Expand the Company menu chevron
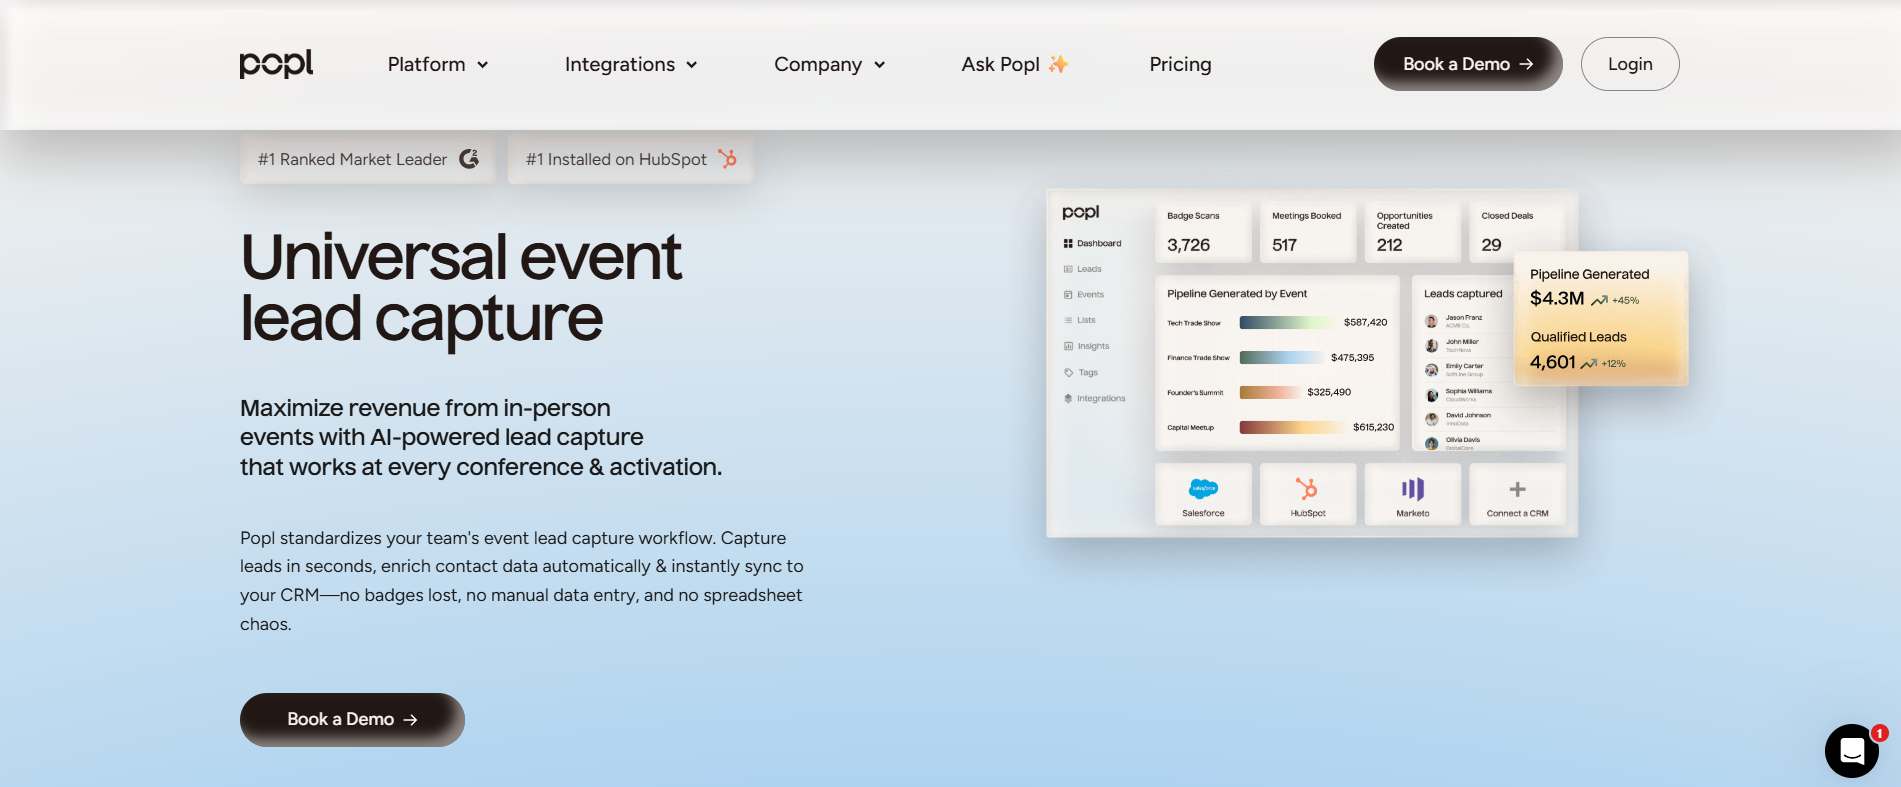 coord(880,65)
